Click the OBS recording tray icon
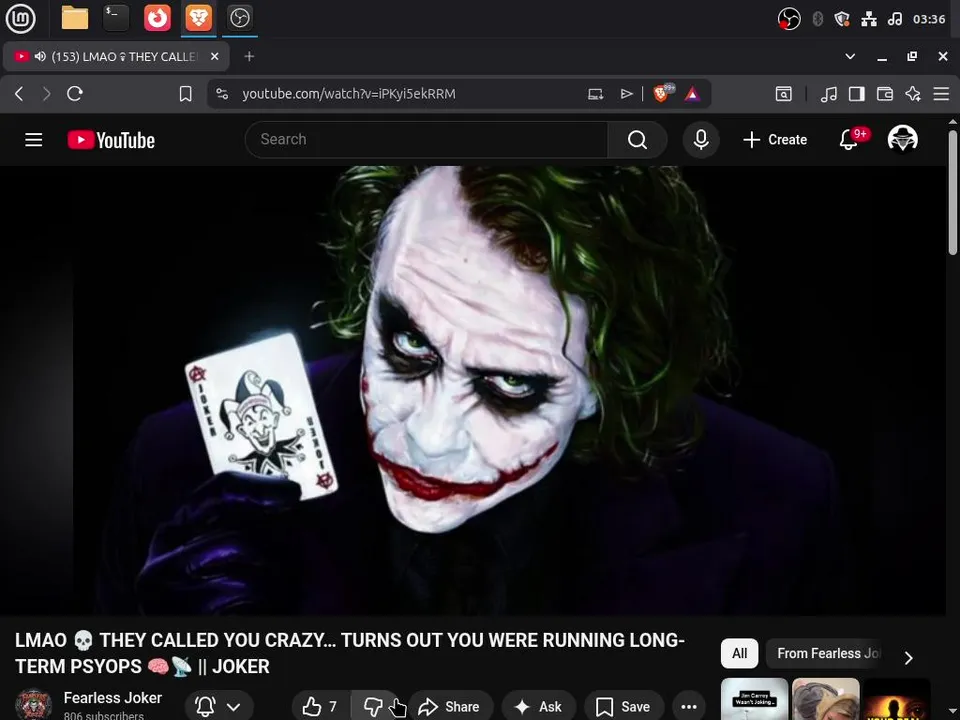 [789, 19]
